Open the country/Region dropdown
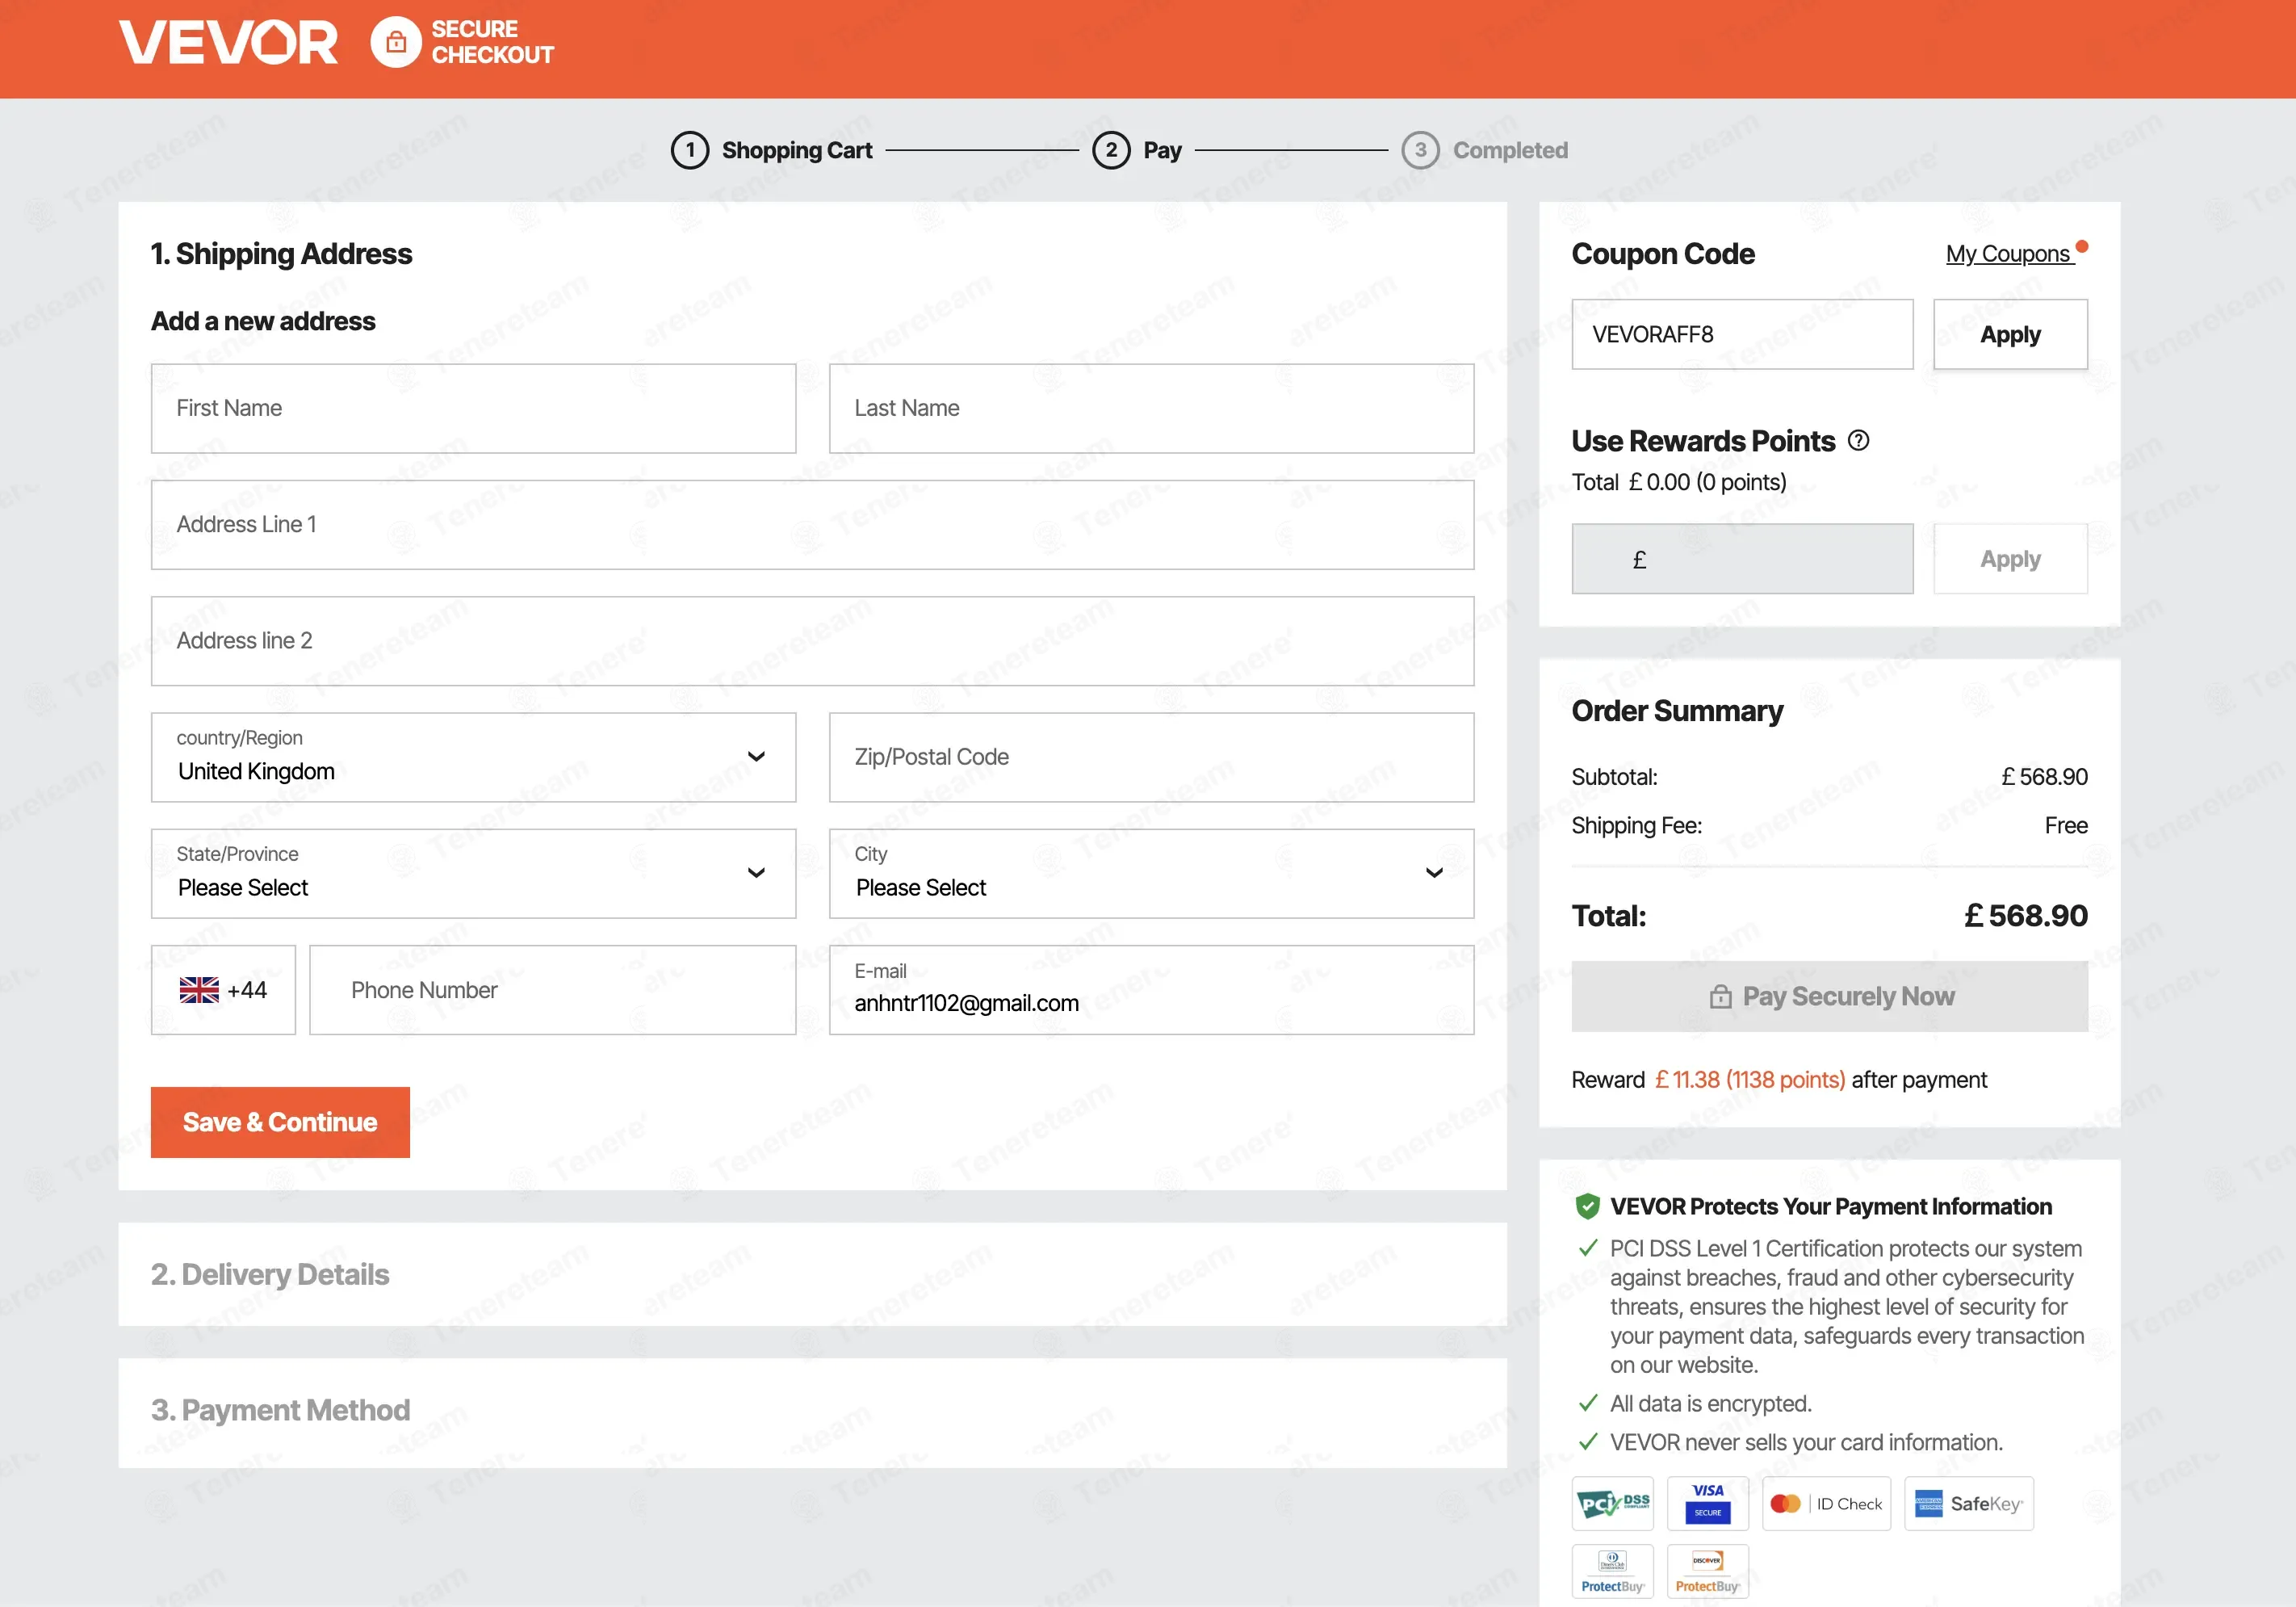 [473, 757]
